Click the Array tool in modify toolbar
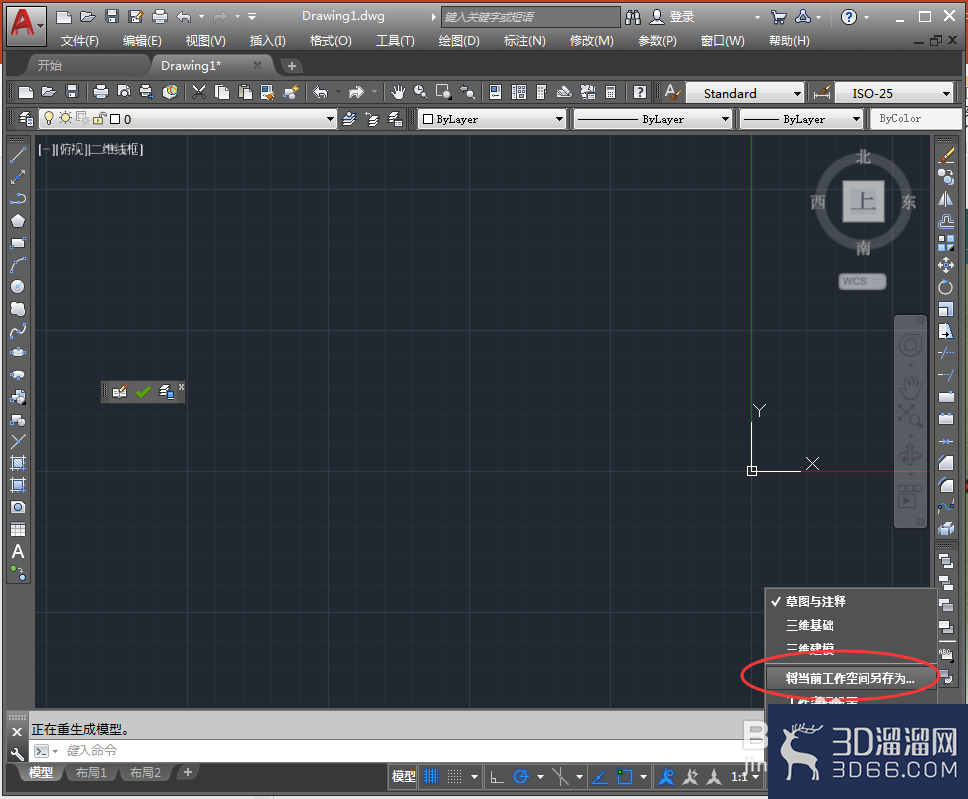The height and width of the screenshot is (799, 968). click(946, 243)
